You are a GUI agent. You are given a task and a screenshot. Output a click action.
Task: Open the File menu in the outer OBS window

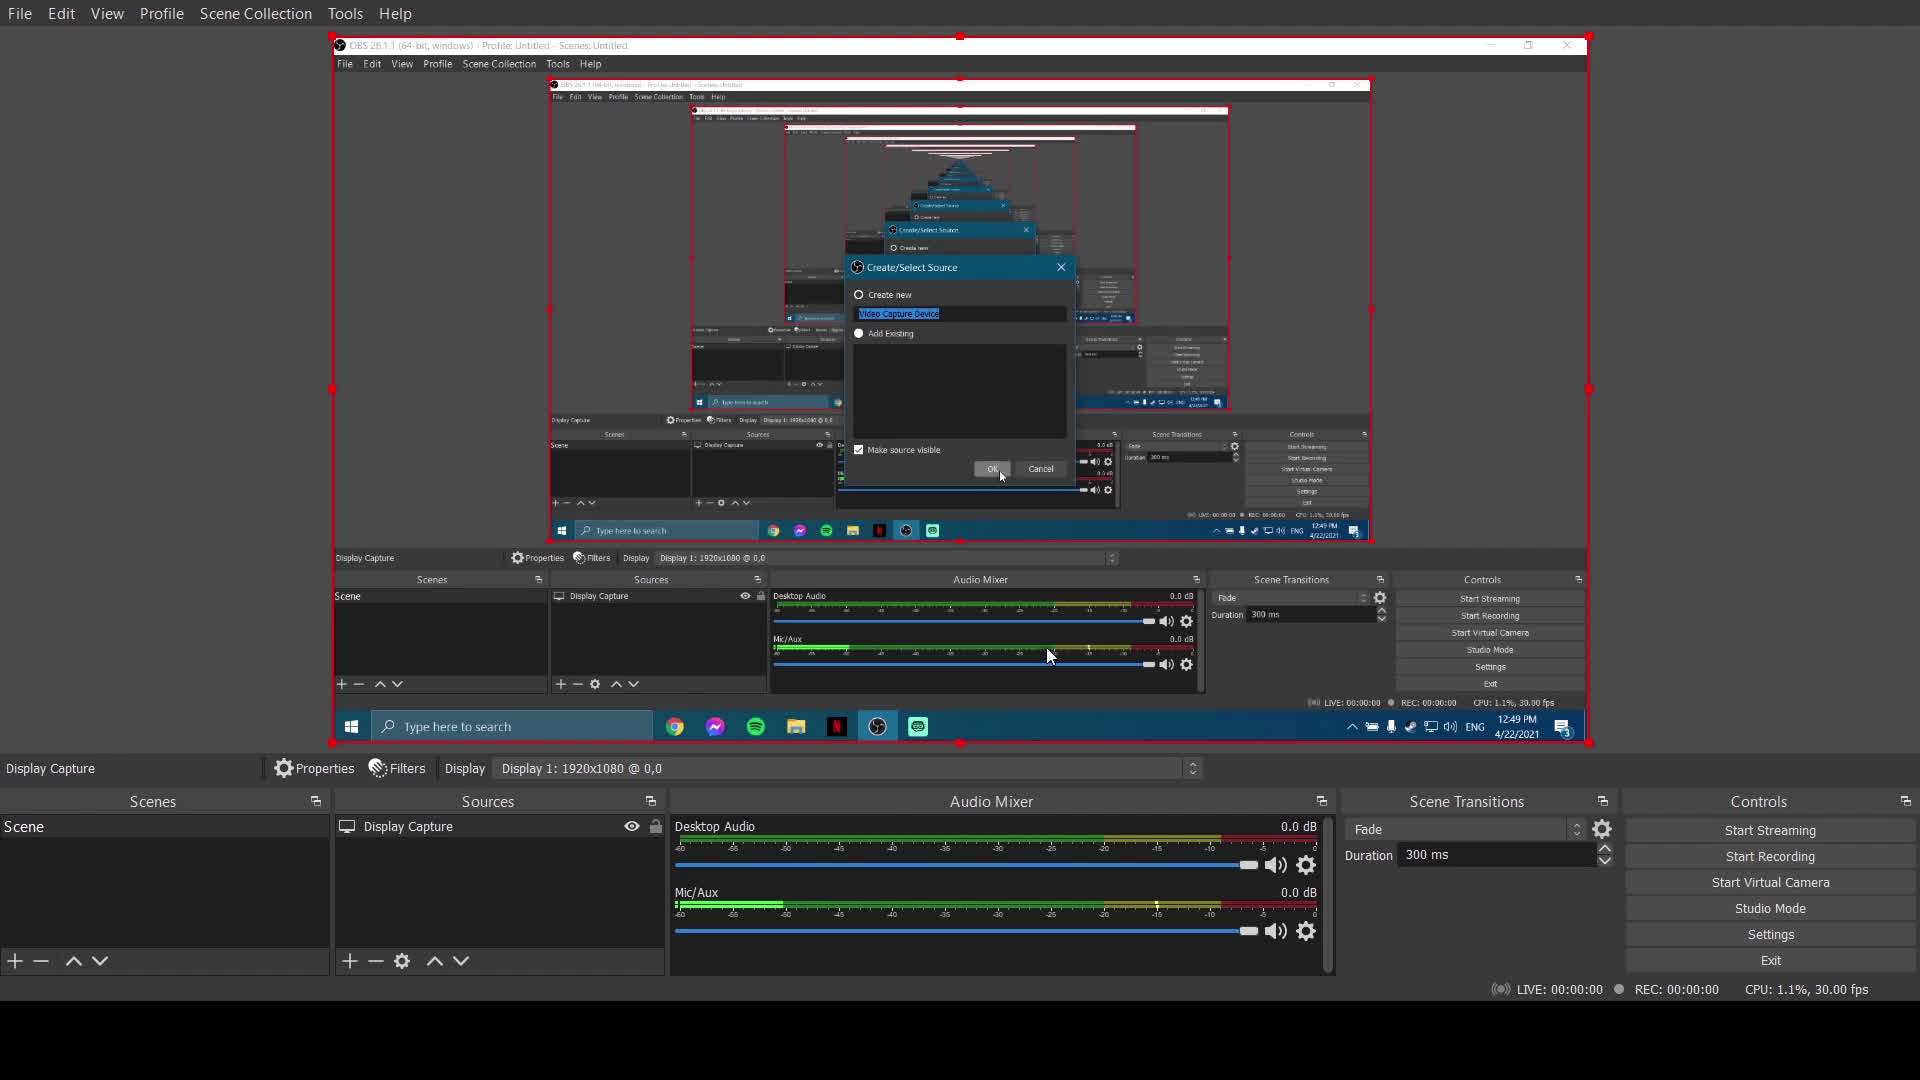coord(20,13)
